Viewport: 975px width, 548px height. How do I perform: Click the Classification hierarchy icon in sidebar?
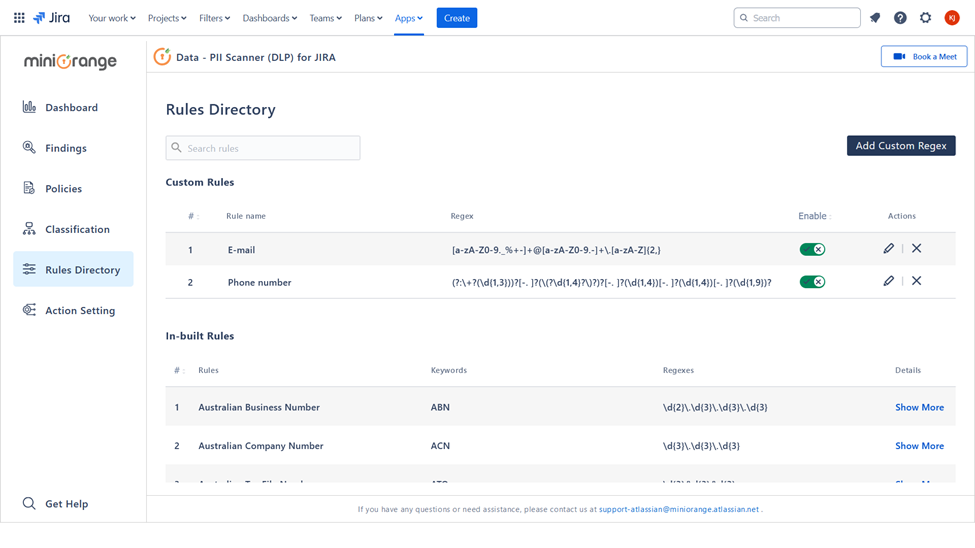coord(29,228)
